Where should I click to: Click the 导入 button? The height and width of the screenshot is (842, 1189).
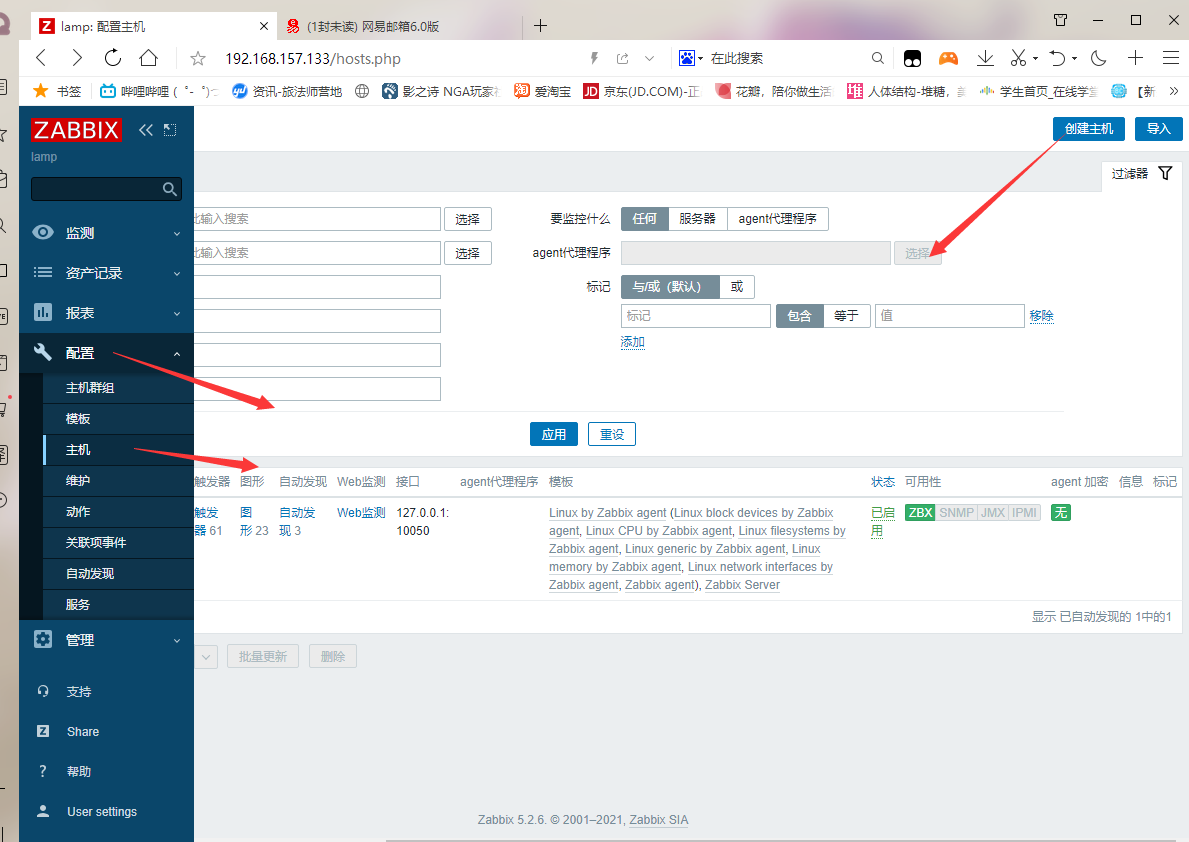1159,129
